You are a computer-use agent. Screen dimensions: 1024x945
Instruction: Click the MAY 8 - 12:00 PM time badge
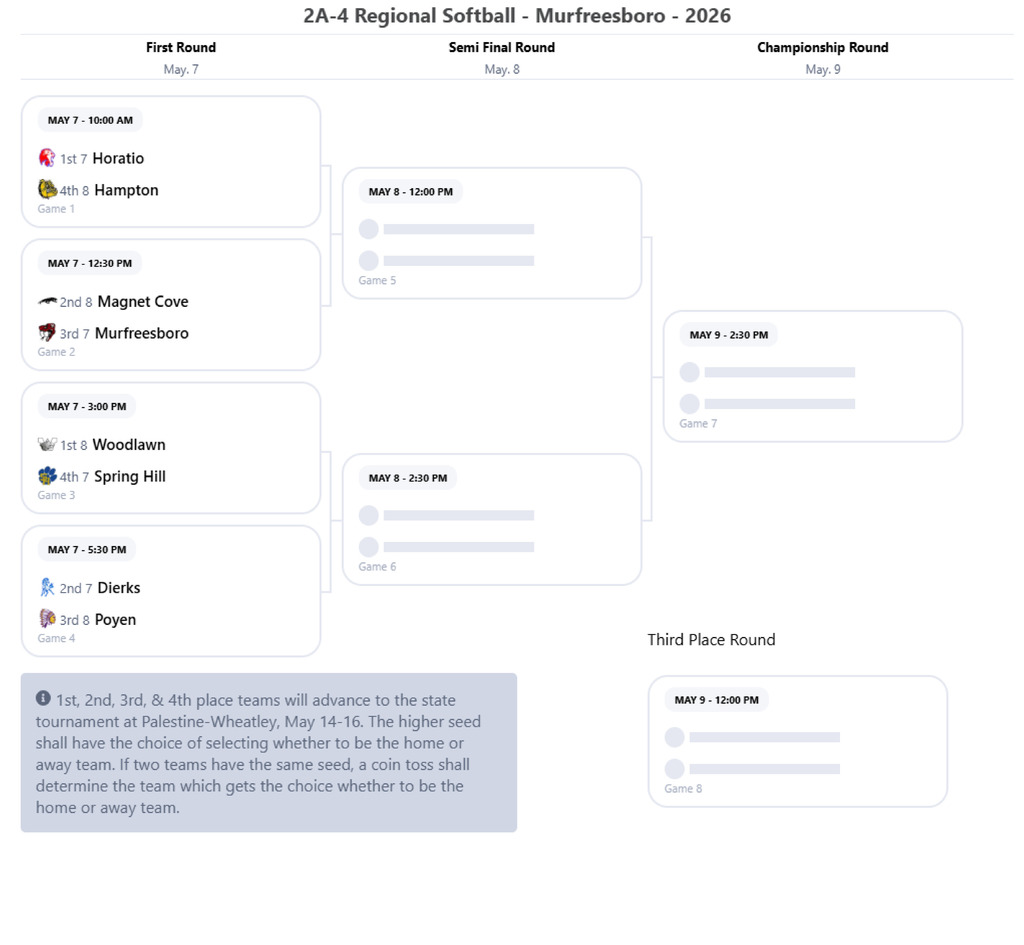pos(411,191)
